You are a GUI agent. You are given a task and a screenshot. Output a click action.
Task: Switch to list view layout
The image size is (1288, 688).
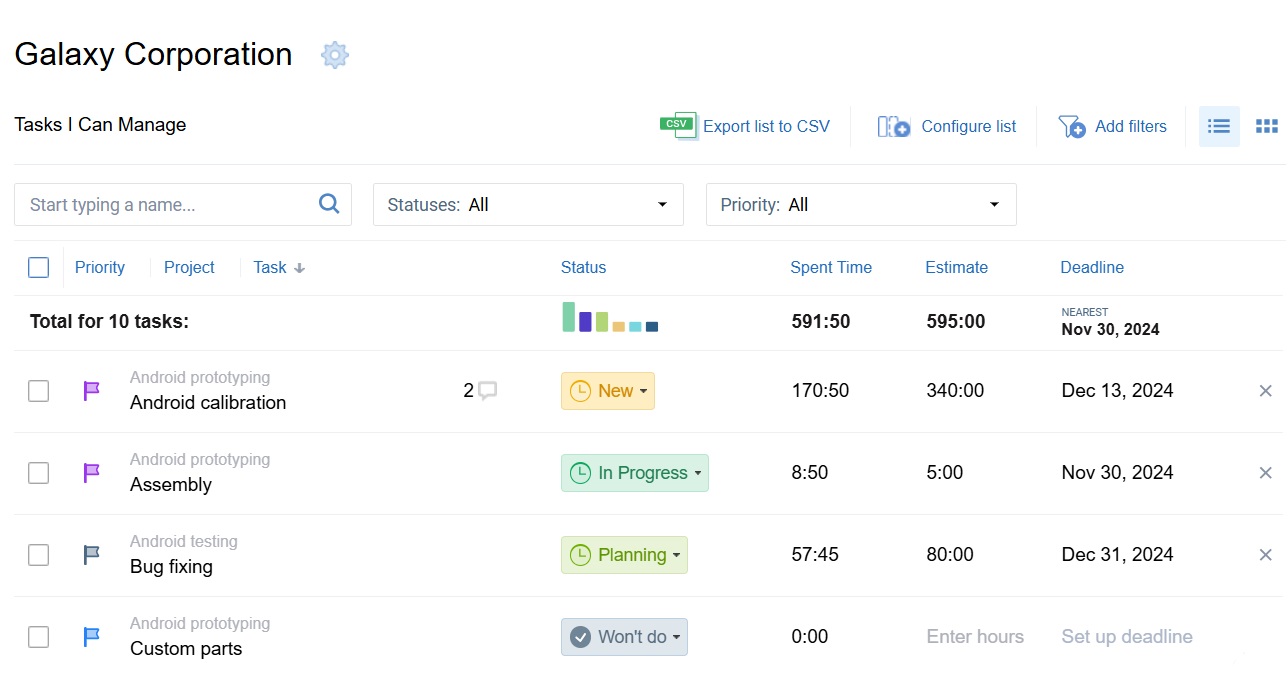point(1219,126)
